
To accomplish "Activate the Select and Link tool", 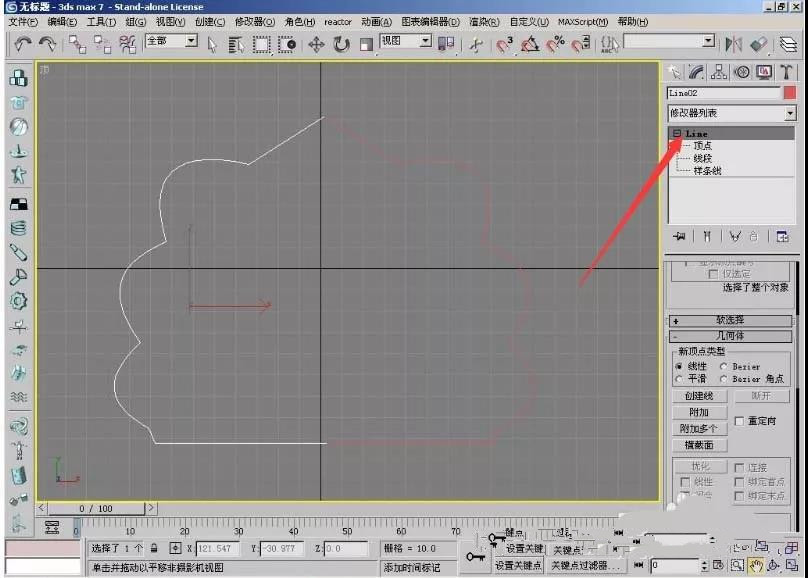I will pyautogui.click(x=77, y=44).
